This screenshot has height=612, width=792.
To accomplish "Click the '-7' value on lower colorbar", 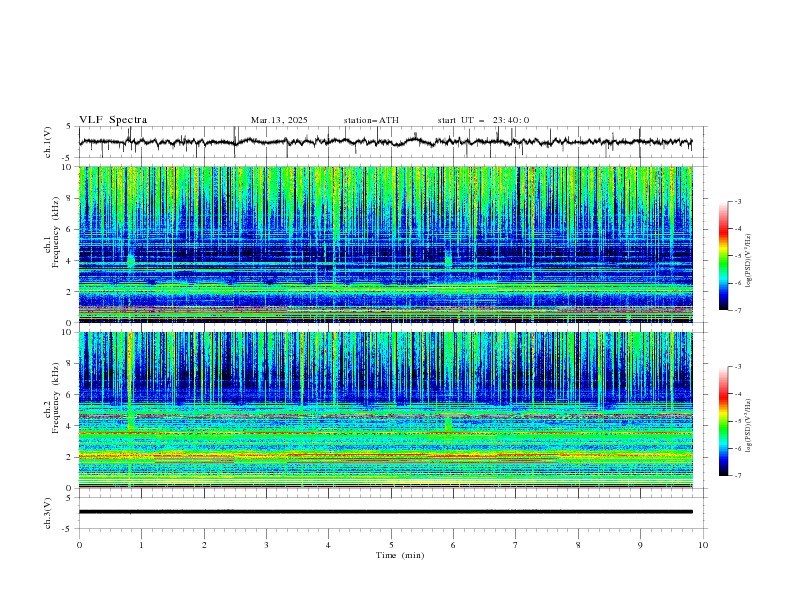I will 737,475.
